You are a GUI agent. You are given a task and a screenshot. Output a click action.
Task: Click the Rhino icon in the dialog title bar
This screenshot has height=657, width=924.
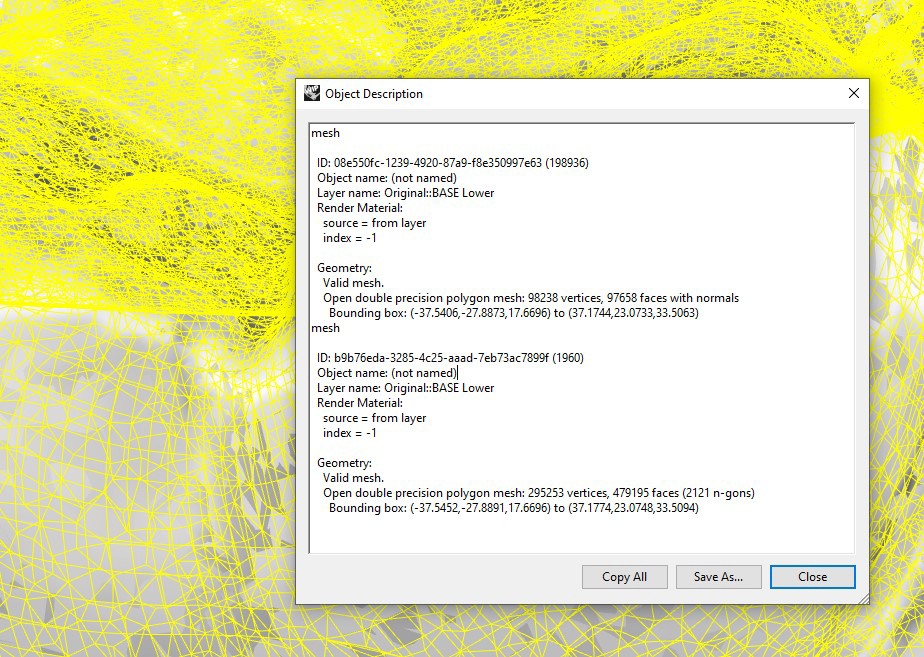[x=312, y=93]
